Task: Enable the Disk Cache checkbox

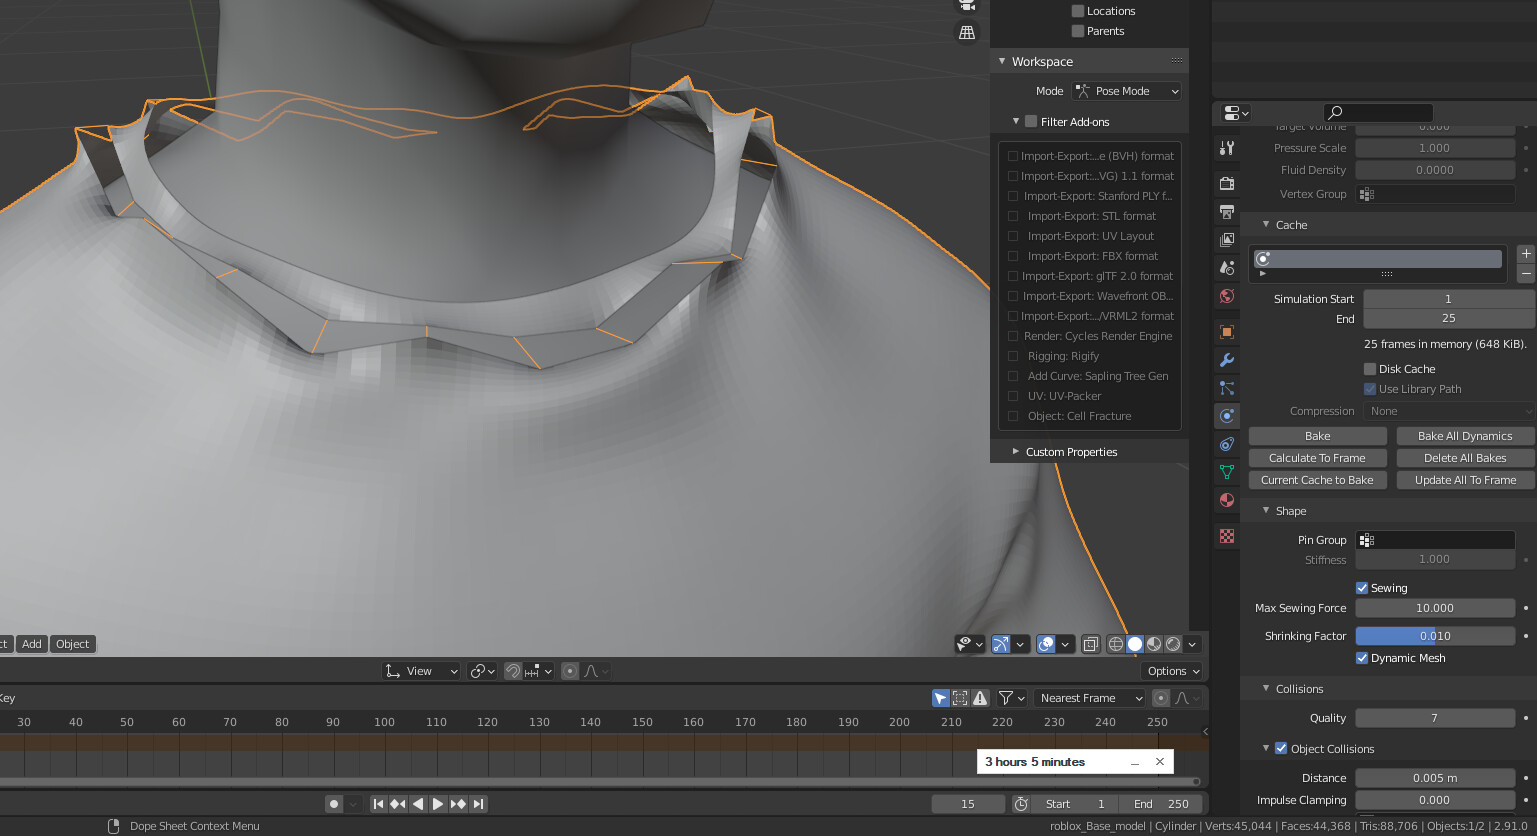Action: (1369, 368)
